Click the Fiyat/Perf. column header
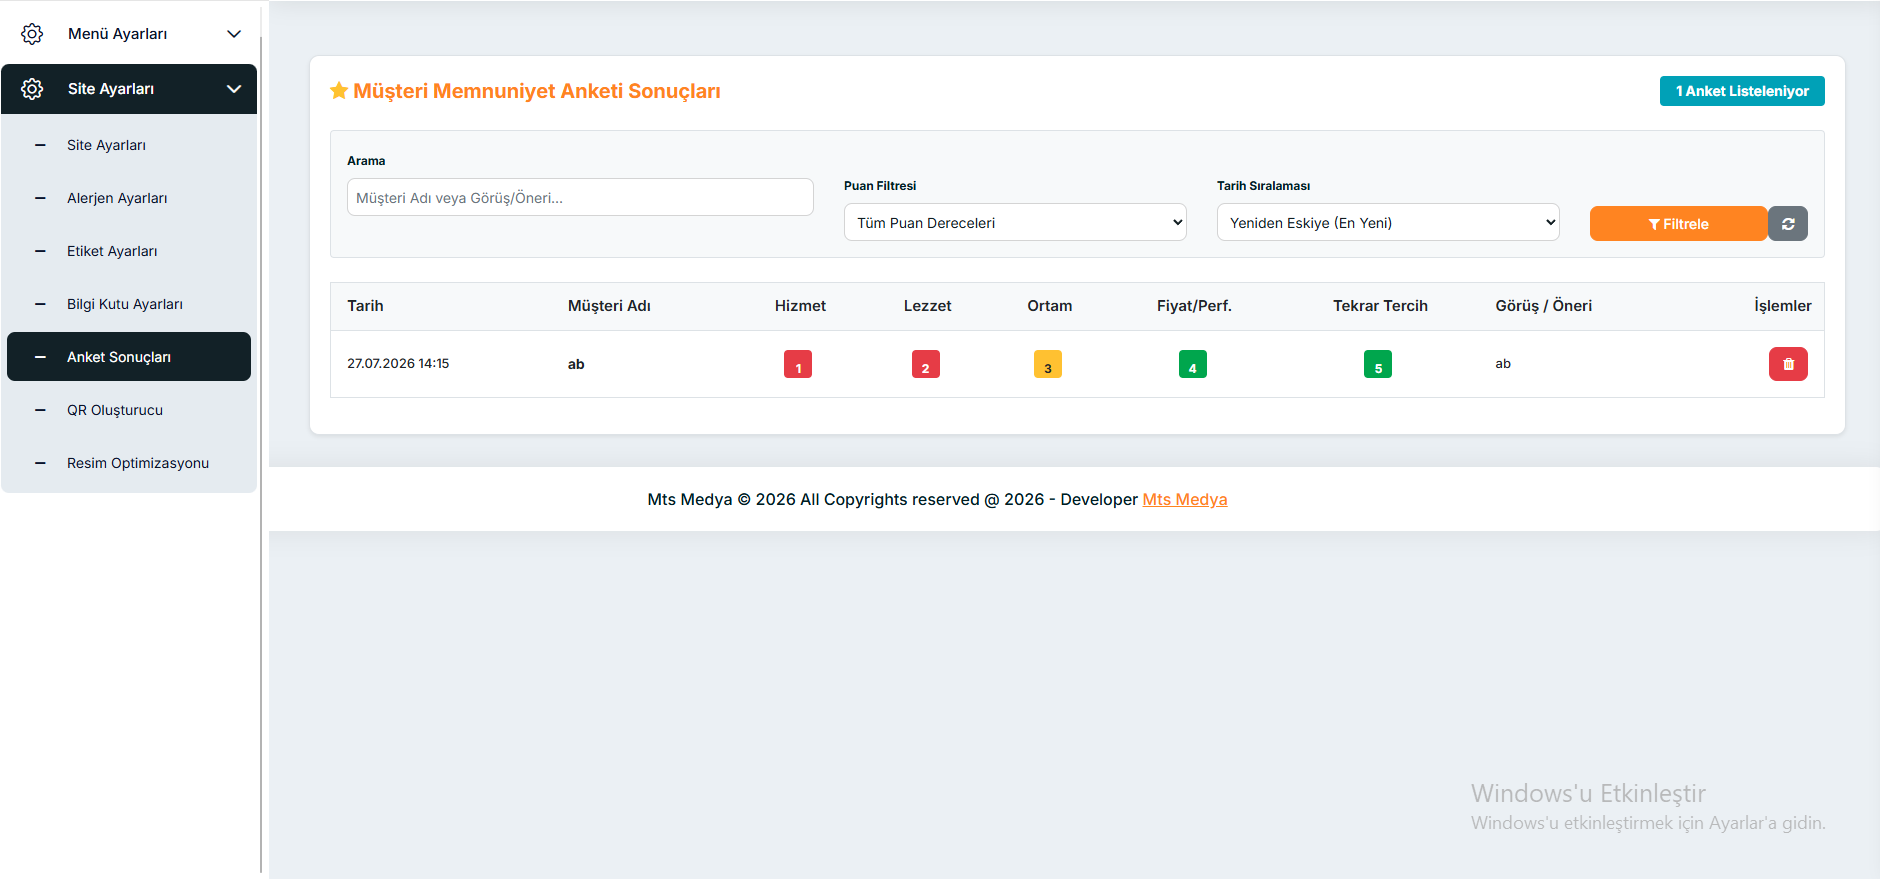 [x=1194, y=306]
